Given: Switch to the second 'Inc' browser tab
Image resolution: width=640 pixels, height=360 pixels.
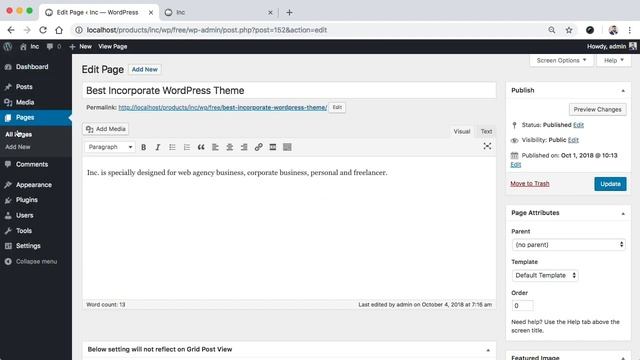Looking at the screenshot, I should click(x=218, y=13).
